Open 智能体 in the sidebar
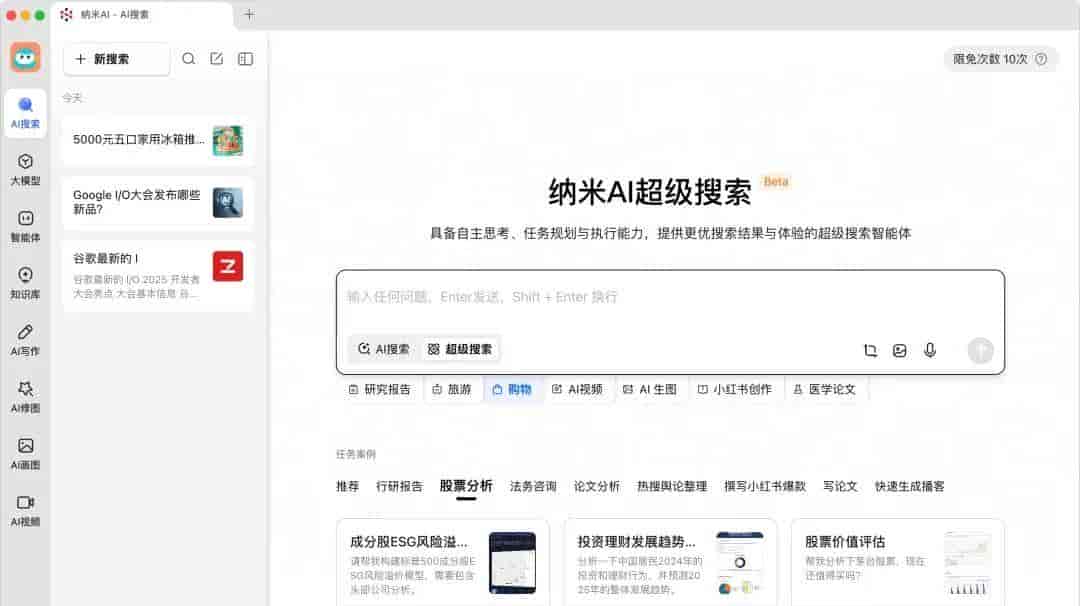 click(x=25, y=227)
